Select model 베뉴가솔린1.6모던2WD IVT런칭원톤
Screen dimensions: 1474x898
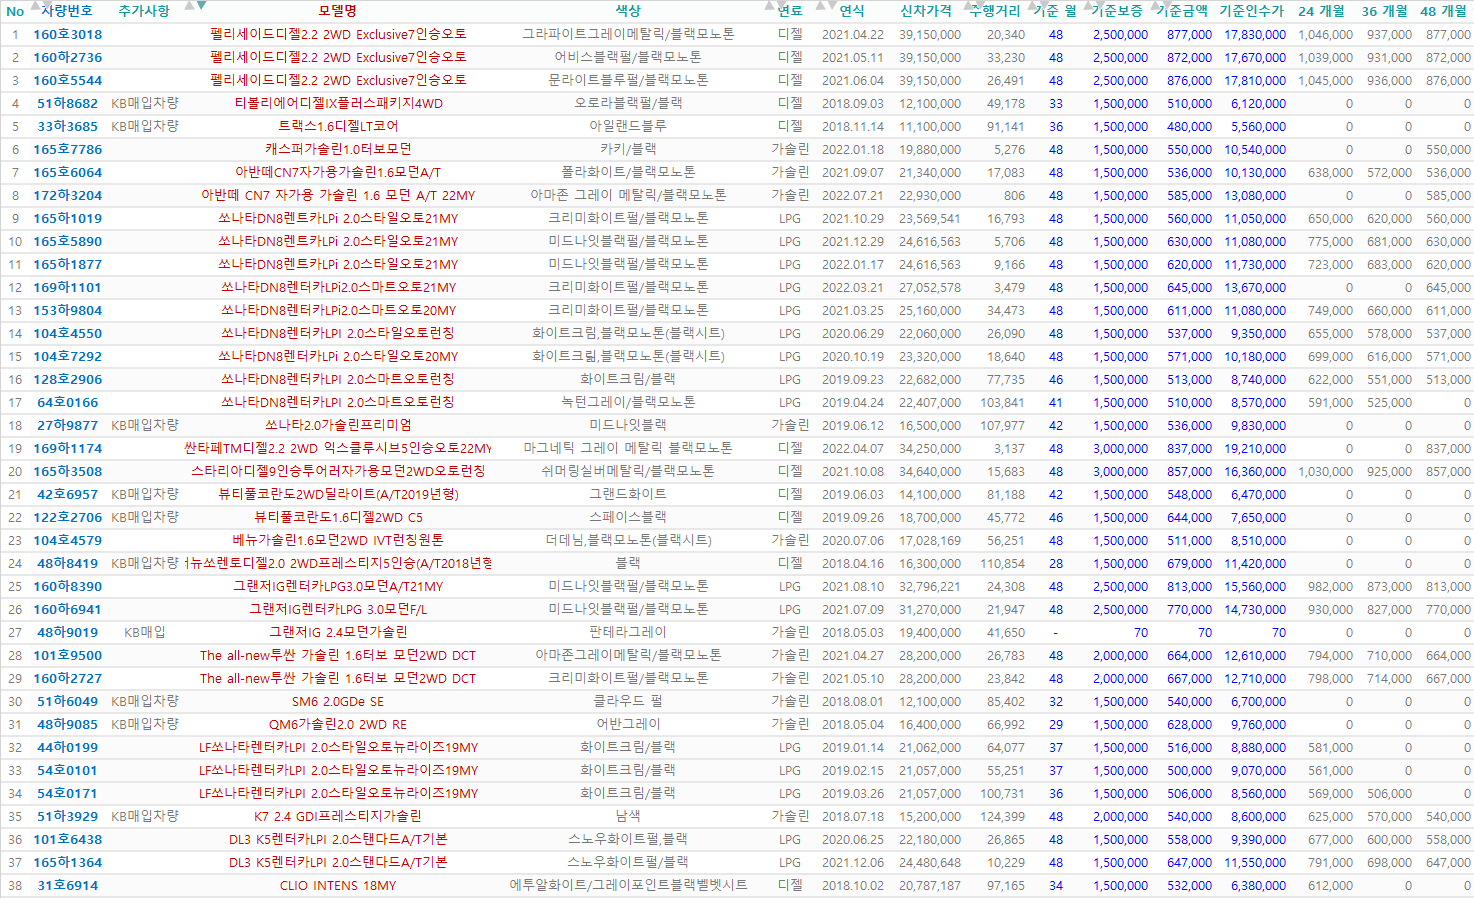coord(338,540)
